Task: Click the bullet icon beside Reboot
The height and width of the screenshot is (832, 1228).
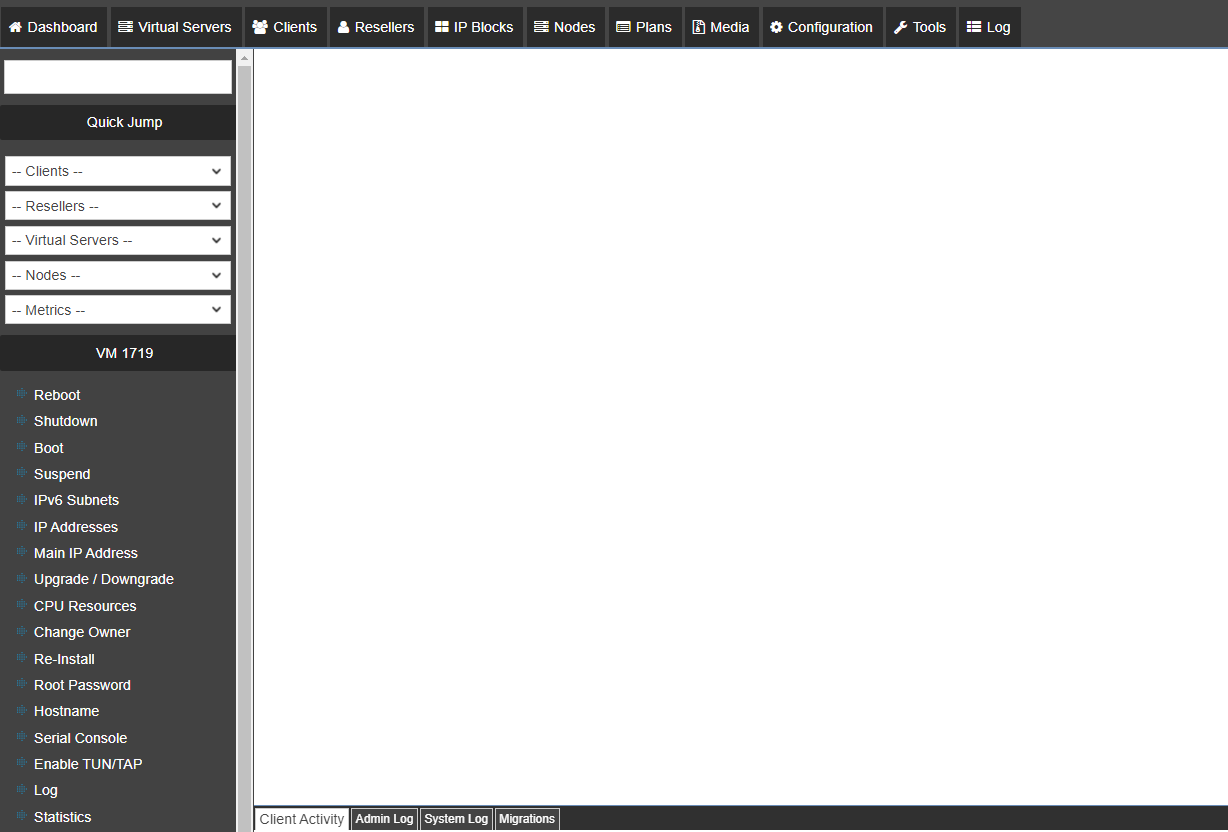Action: pyautogui.click(x=22, y=393)
